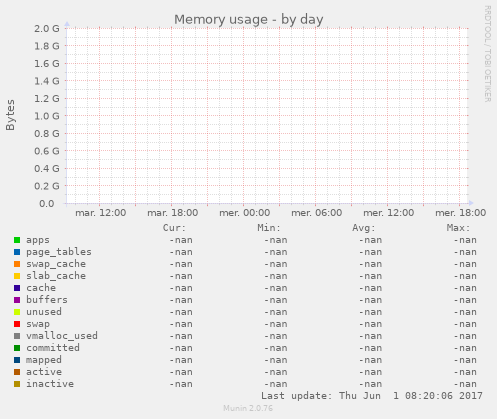The height and width of the screenshot is (419, 497).
Task: Click the 1.8 G y-axis value
Action: (x=47, y=46)
